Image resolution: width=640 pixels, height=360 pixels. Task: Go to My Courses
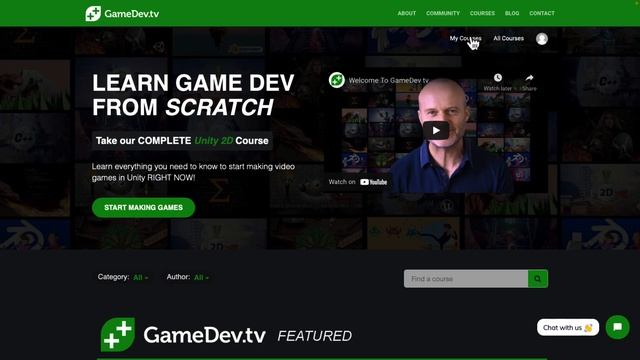click(x=465, y=38)
